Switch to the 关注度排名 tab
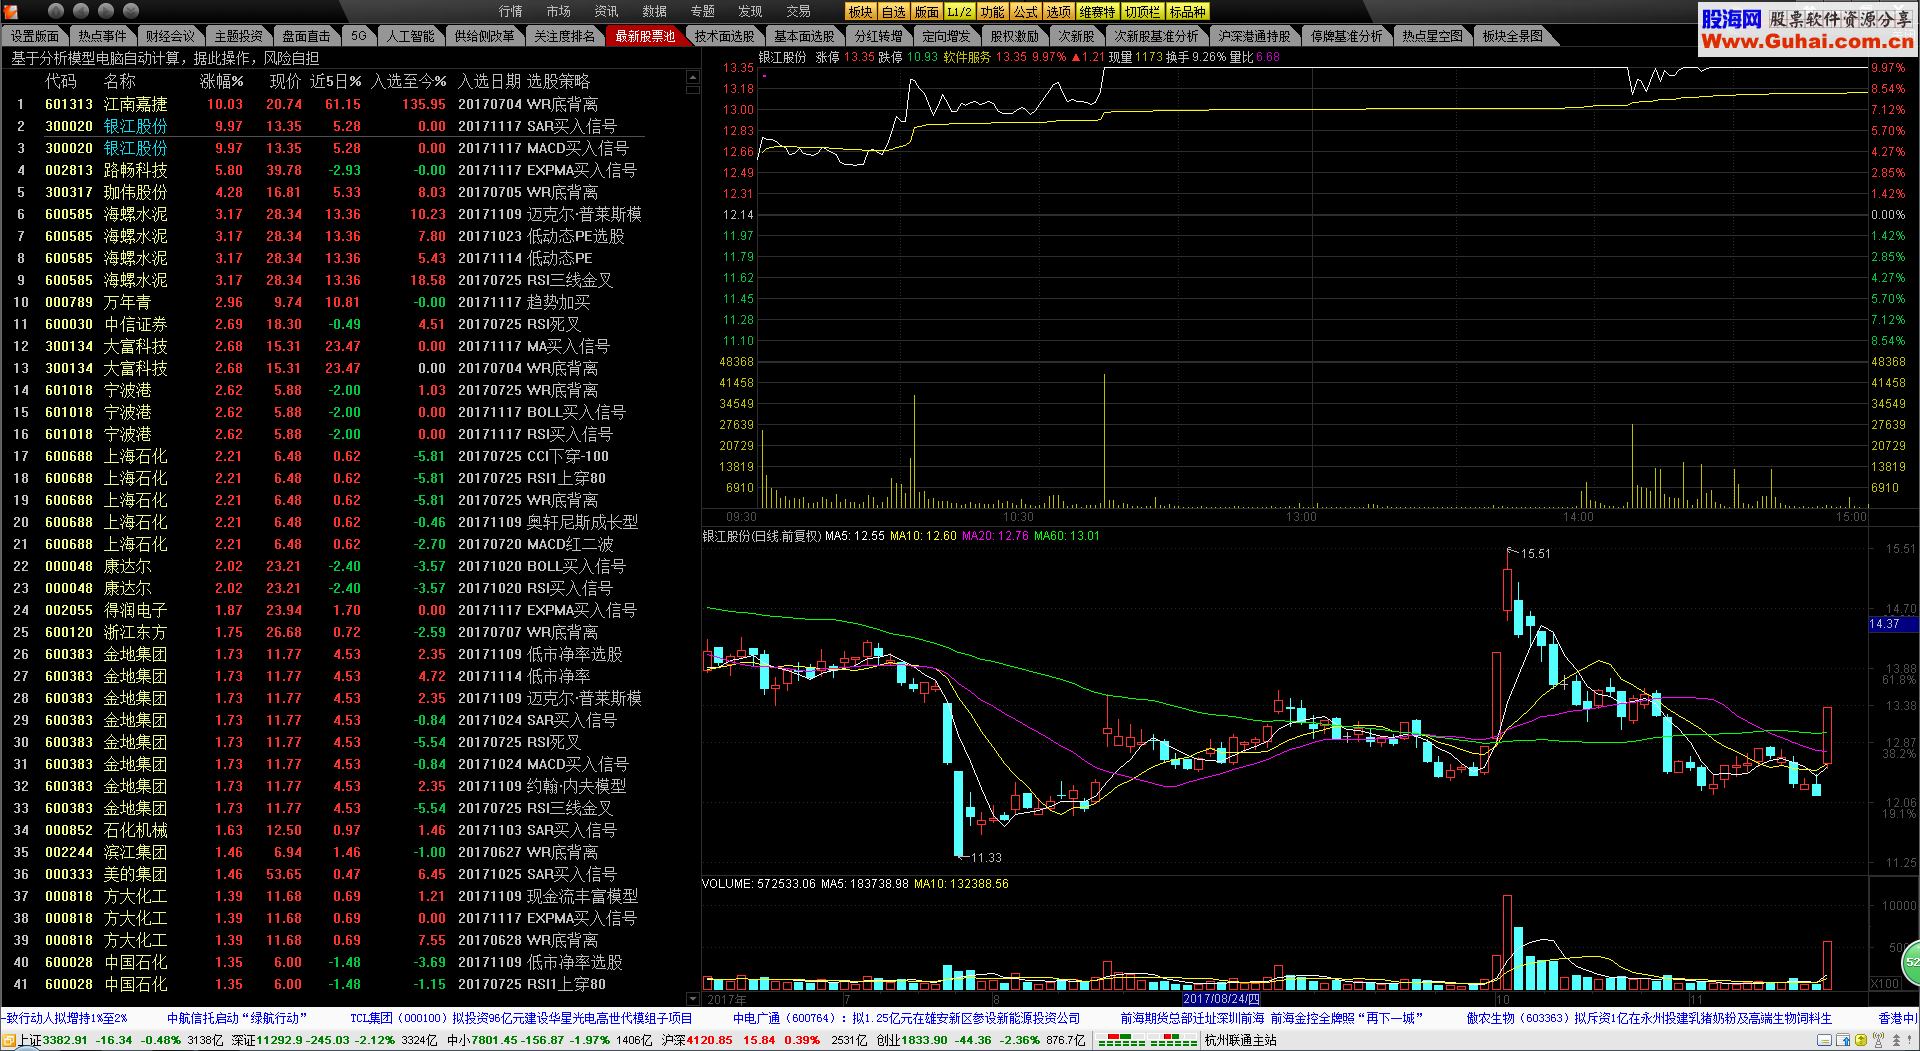 pos(565,36)
